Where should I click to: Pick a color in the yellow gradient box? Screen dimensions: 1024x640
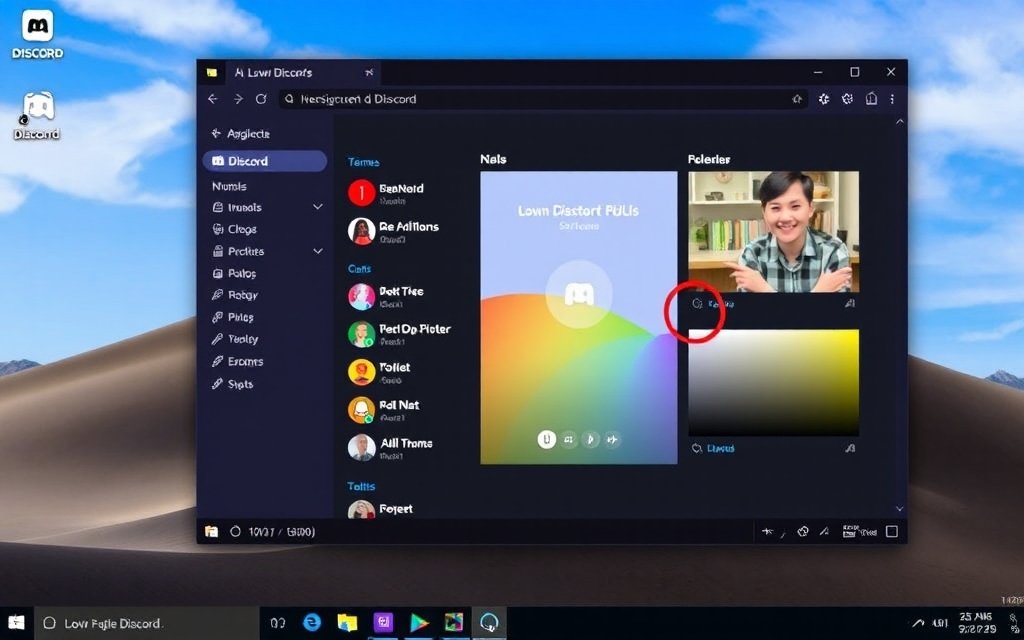(773, 383)
